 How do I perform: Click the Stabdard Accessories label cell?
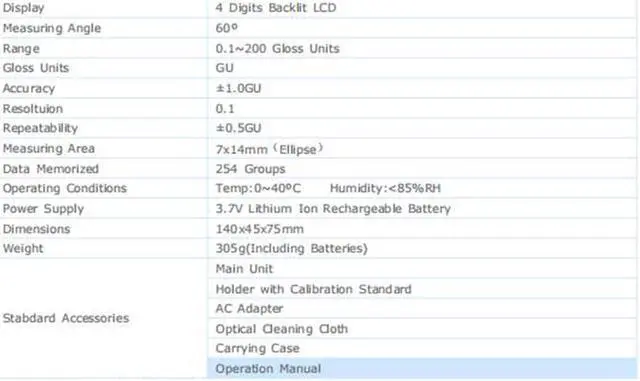(104, 318)
